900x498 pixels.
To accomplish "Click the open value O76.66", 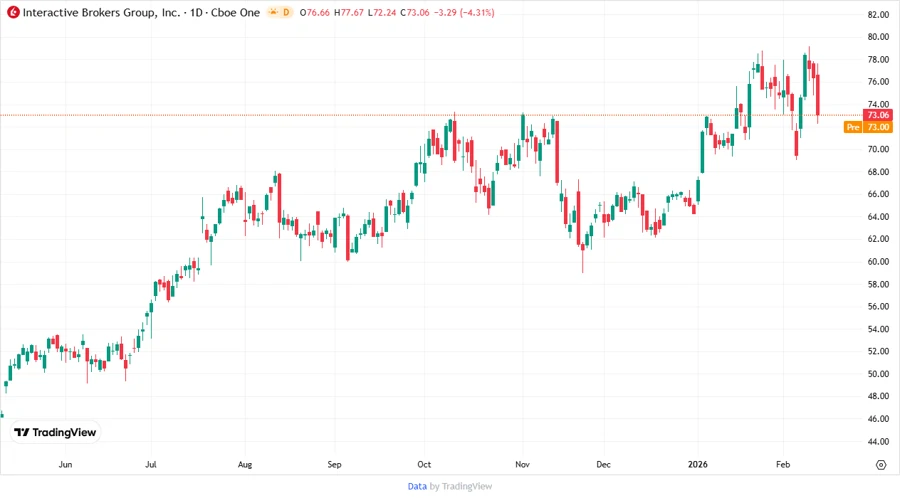I will tap(315, 13).
